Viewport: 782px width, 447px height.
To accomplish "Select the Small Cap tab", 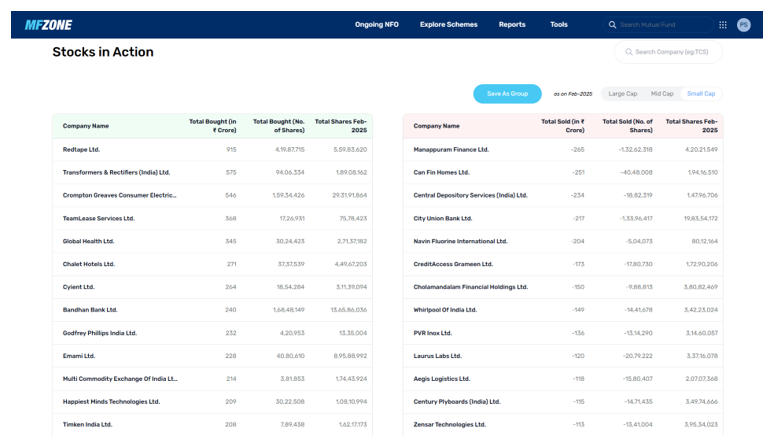I will click(x=701, y=94).
